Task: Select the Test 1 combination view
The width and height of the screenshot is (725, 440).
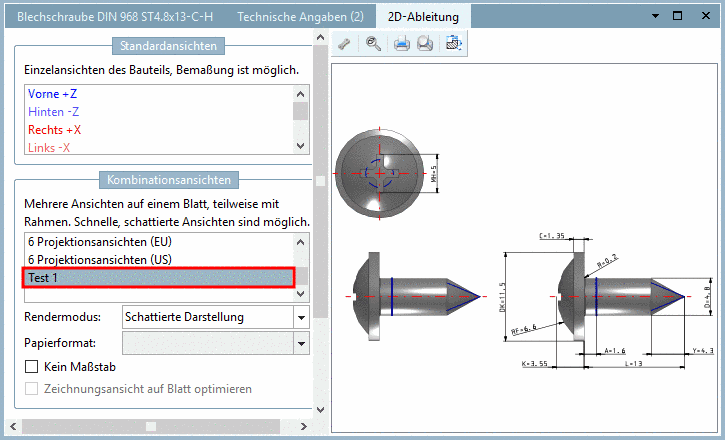Action: click(159, 278)
